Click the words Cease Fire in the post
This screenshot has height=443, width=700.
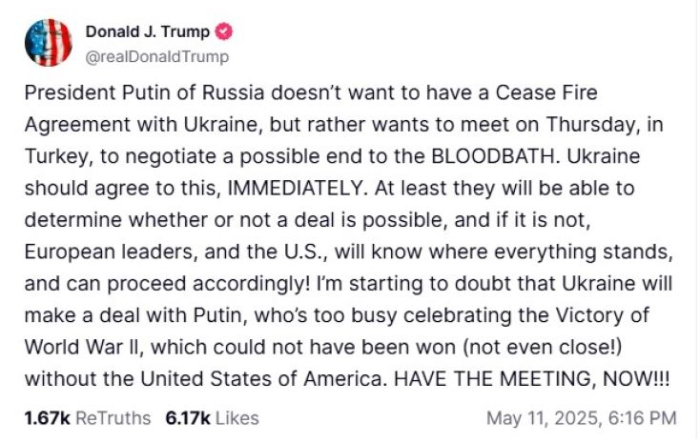pos(546,93)
